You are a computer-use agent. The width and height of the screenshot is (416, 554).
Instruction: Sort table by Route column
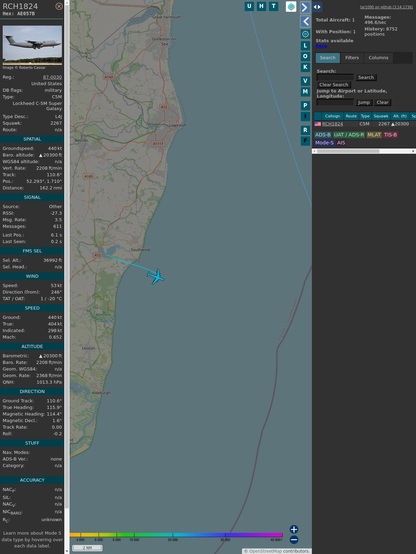pos(351,116)
